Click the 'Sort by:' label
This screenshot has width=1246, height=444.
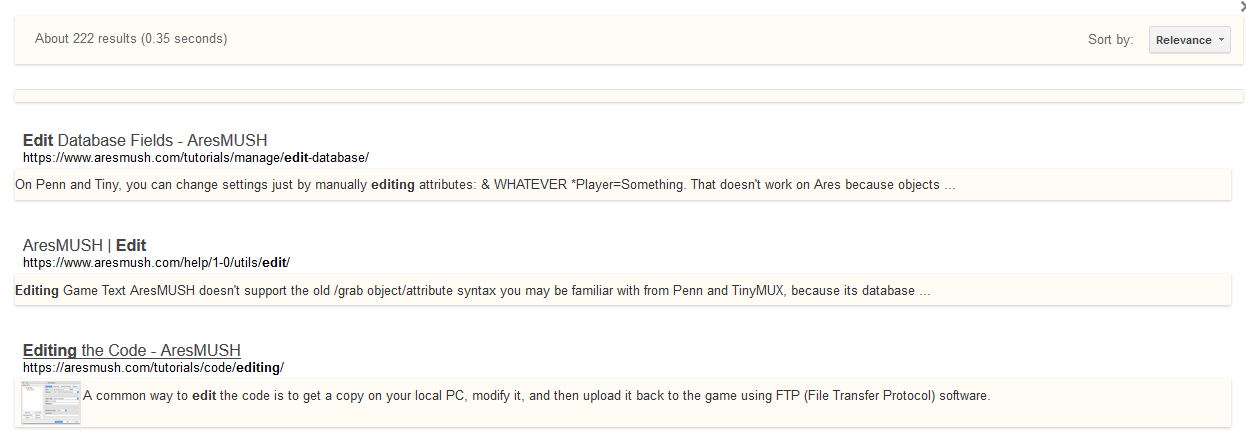pyautogui.click(x=1110, y=40)
